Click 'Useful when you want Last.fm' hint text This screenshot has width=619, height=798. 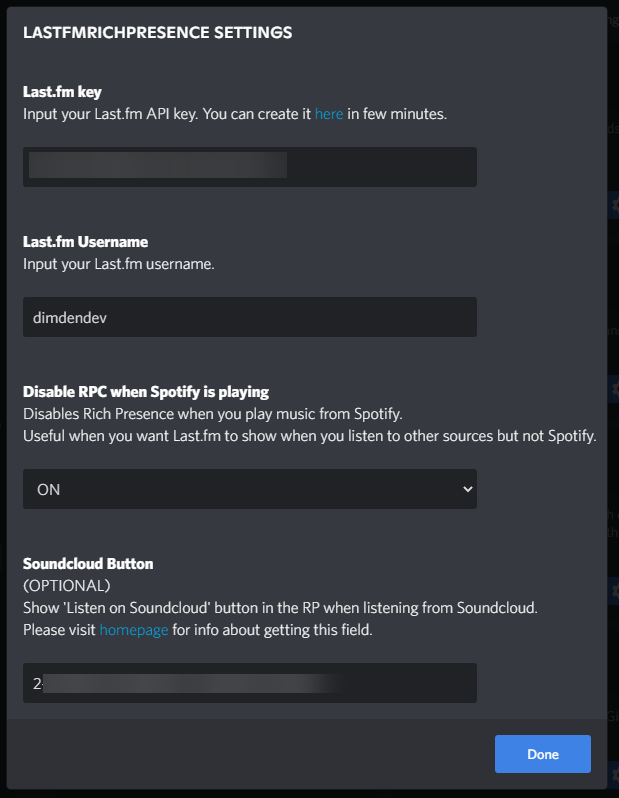click(x=309, y=436)
